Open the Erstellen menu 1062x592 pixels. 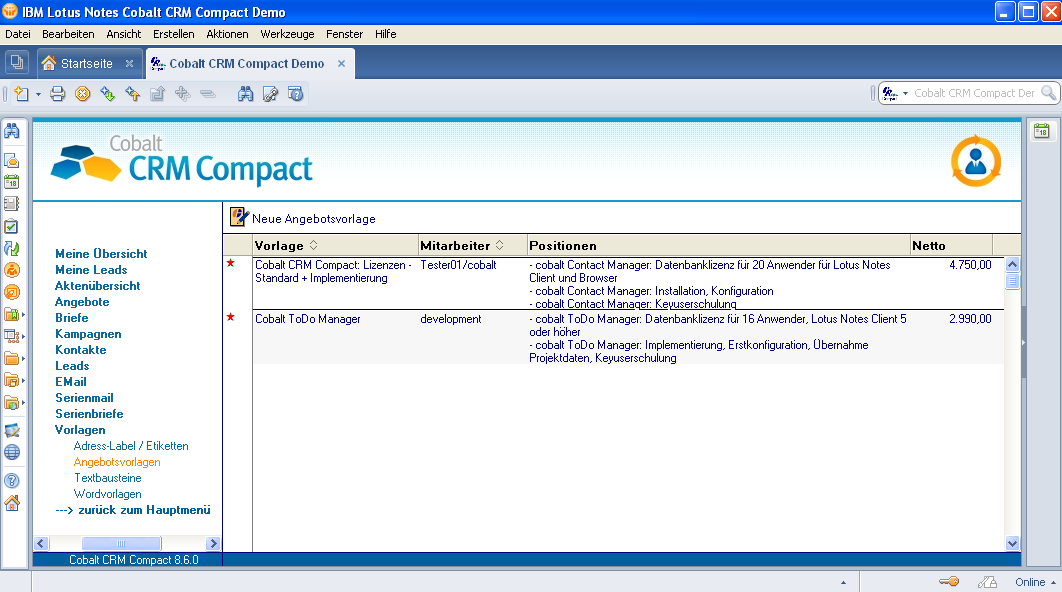pos(173,34)
